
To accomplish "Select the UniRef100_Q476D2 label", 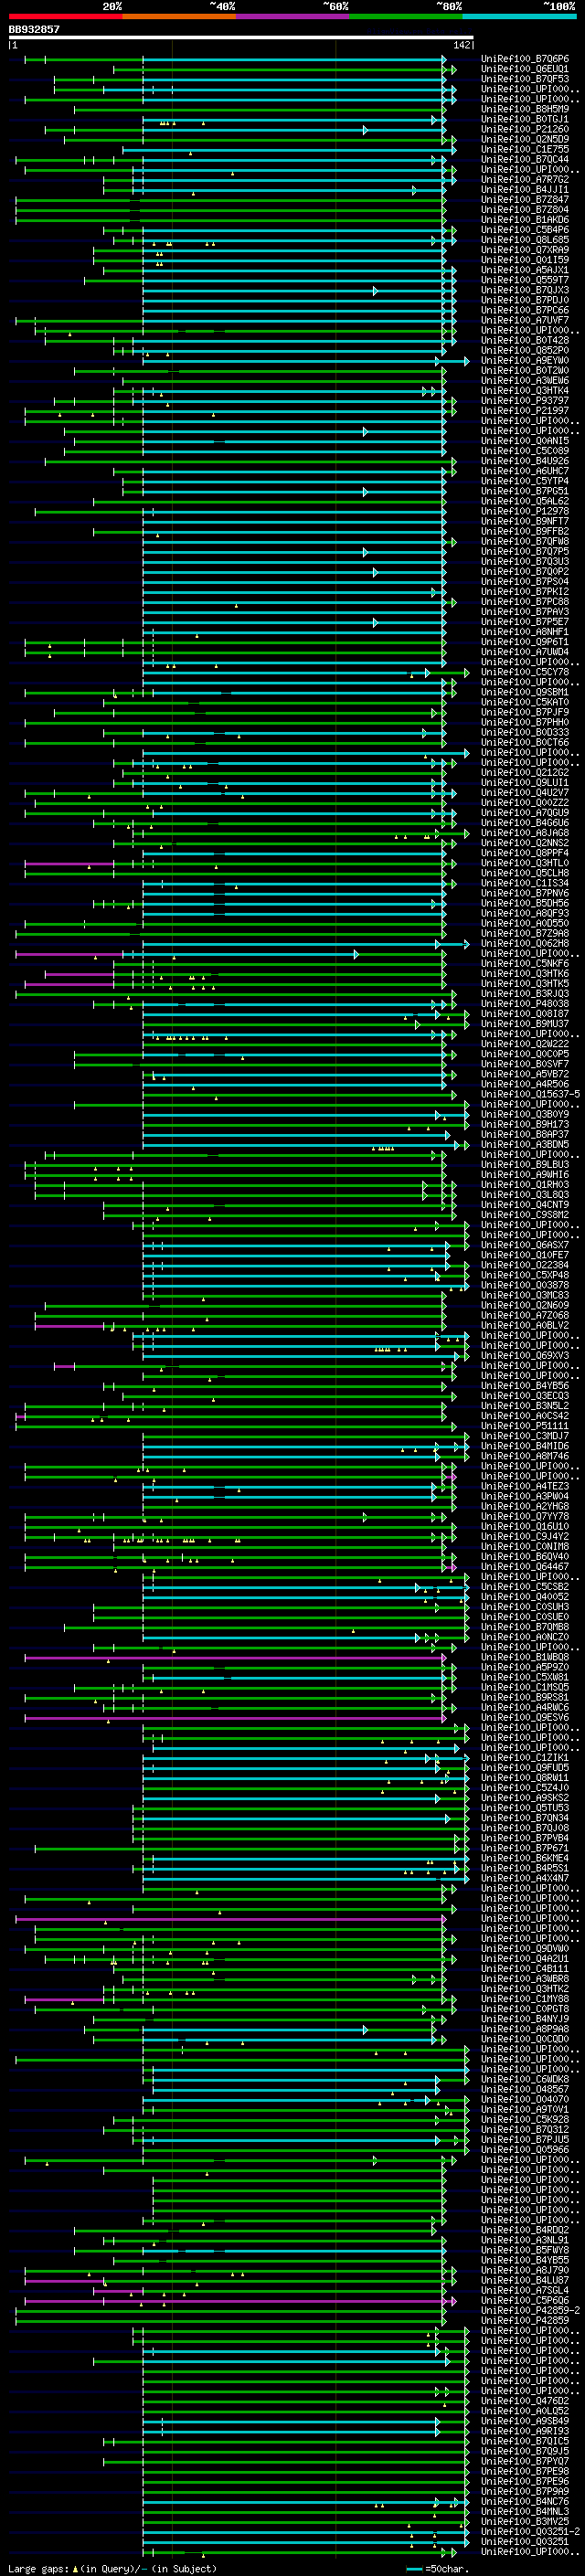I will pos(525,2401).
